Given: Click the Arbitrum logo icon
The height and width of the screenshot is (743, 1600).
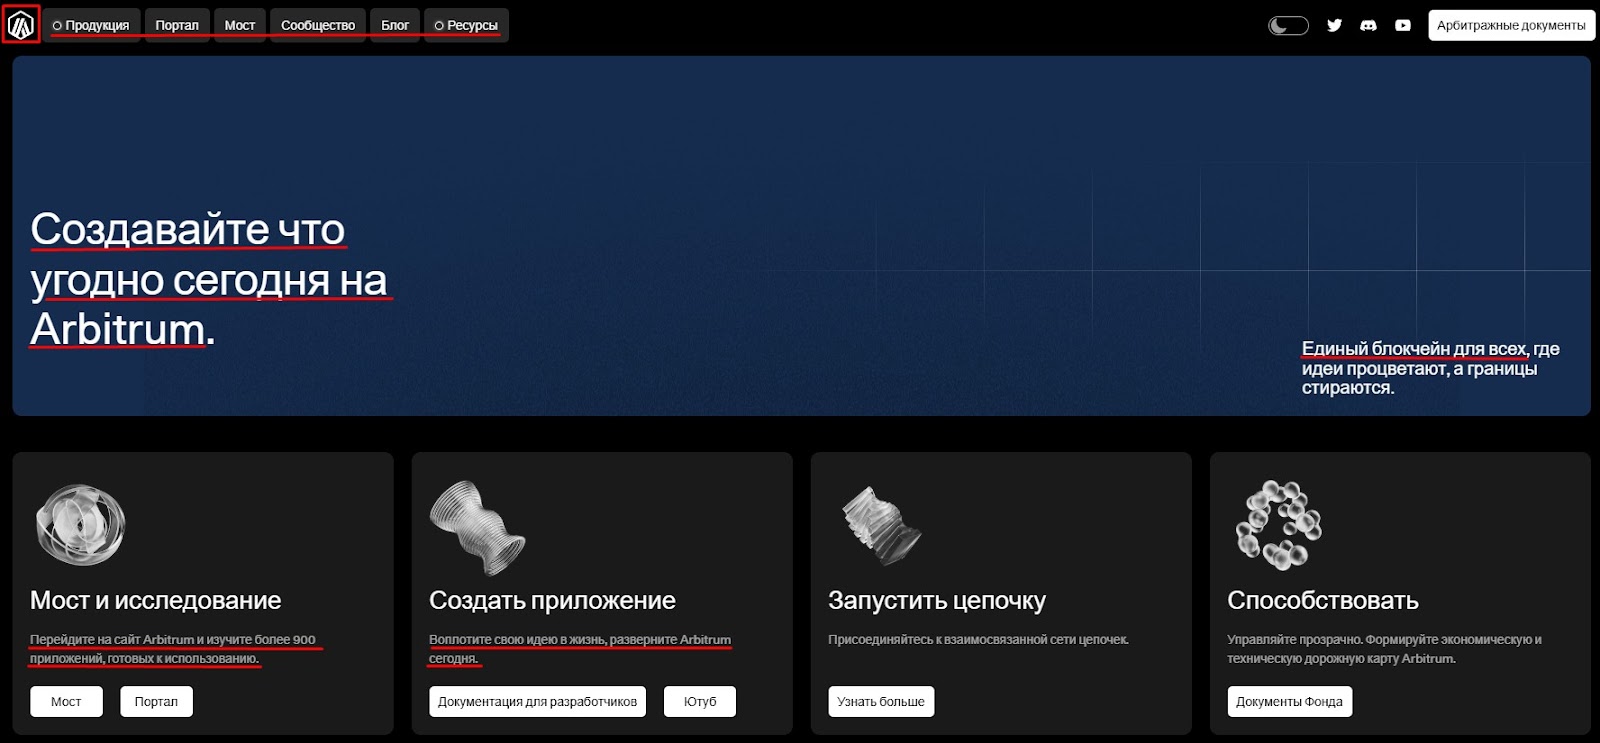Looking at the screenshot, I should [21, 25].
